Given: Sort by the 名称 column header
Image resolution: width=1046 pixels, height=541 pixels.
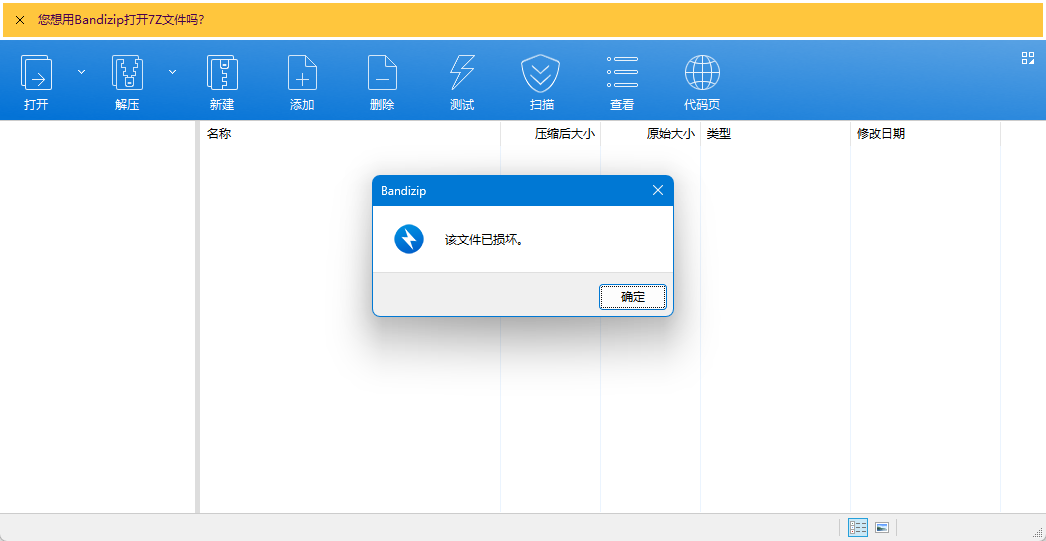Looking at the screenshot, I should pos(350,133).
